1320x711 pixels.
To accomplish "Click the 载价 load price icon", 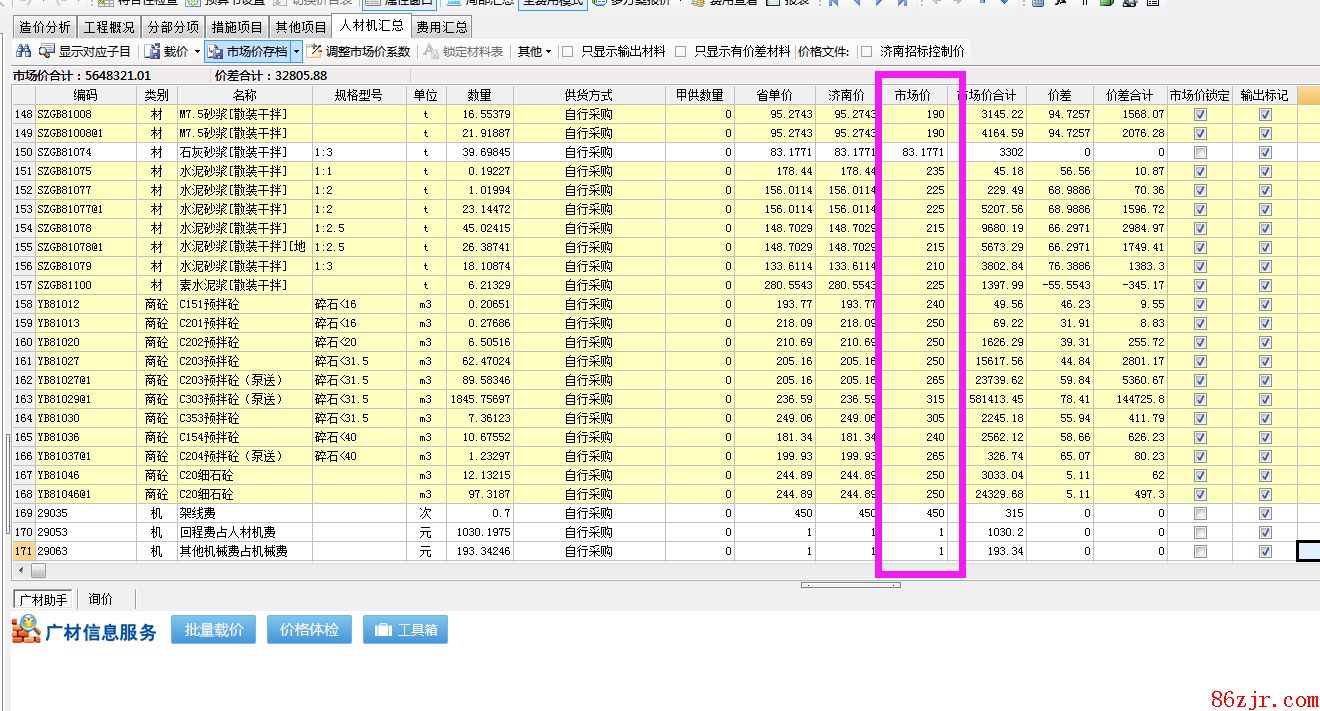I will point(153,51).
